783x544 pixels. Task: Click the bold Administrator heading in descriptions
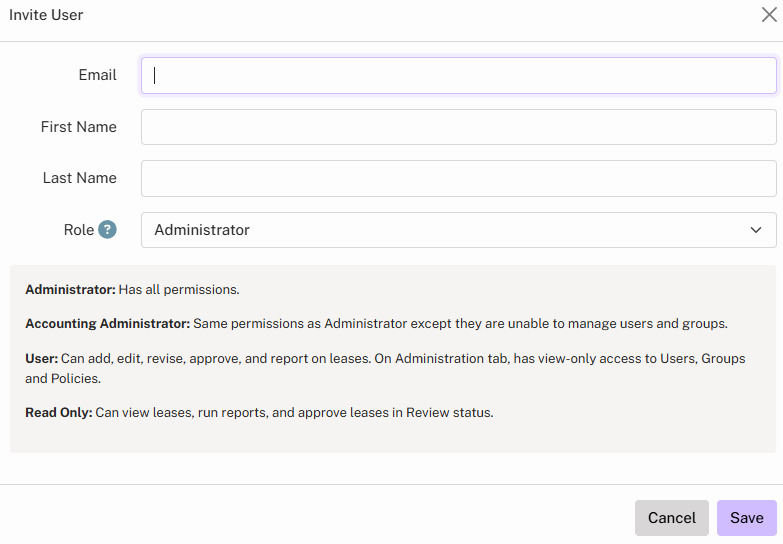pyautogui.click(x=70, y=290)
